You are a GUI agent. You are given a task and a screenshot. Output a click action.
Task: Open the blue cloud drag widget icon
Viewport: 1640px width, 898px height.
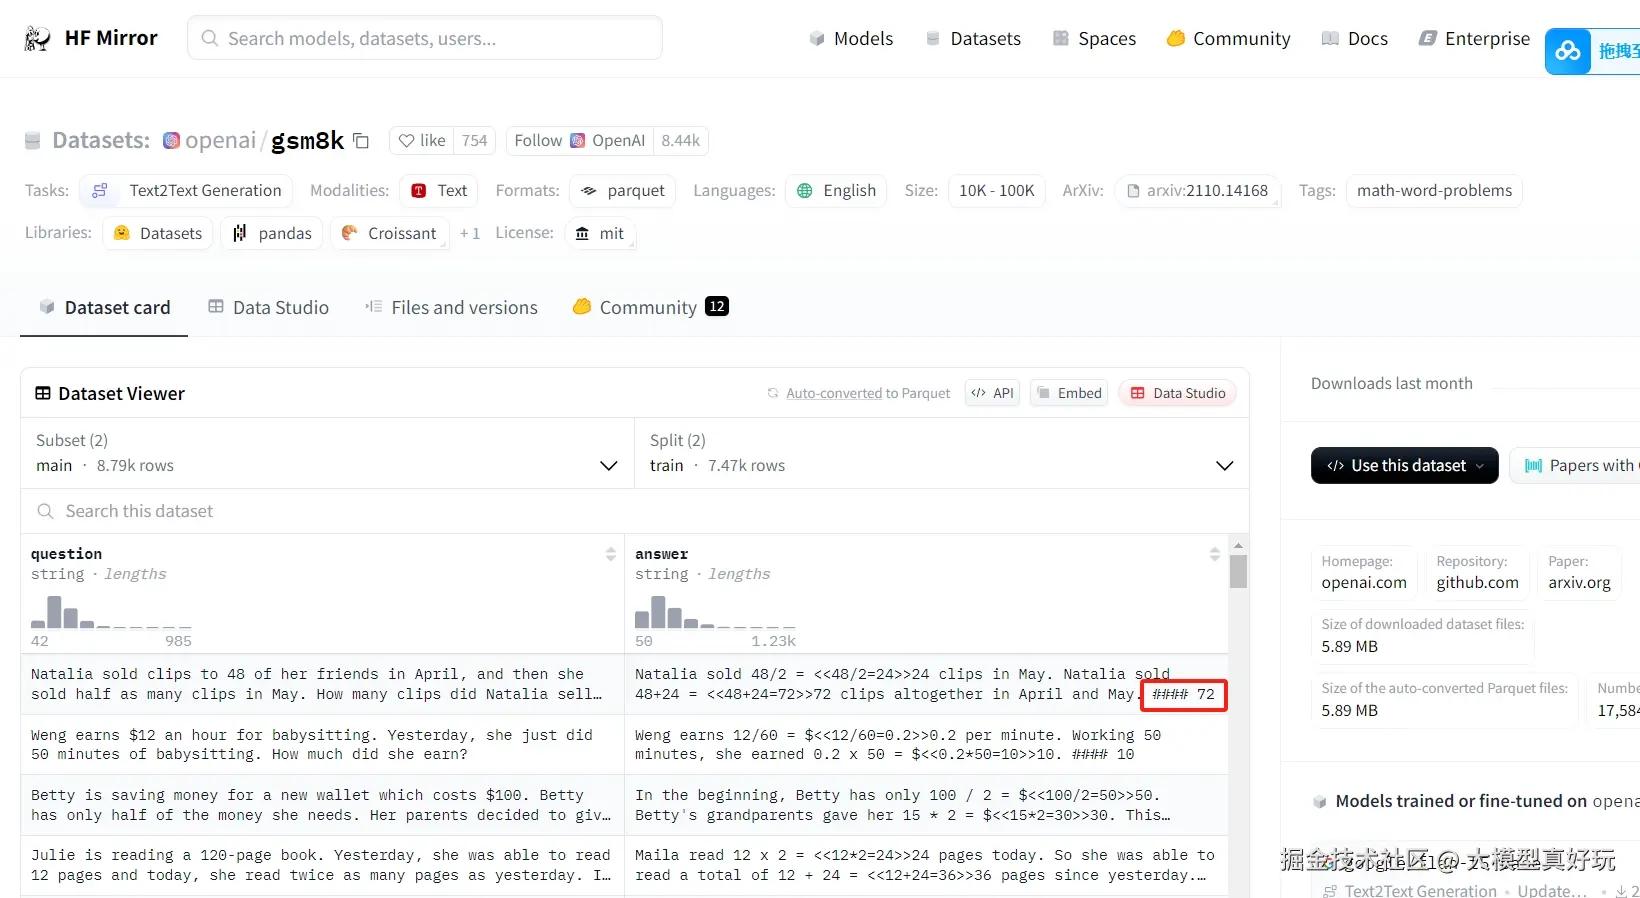[1568, 51]
